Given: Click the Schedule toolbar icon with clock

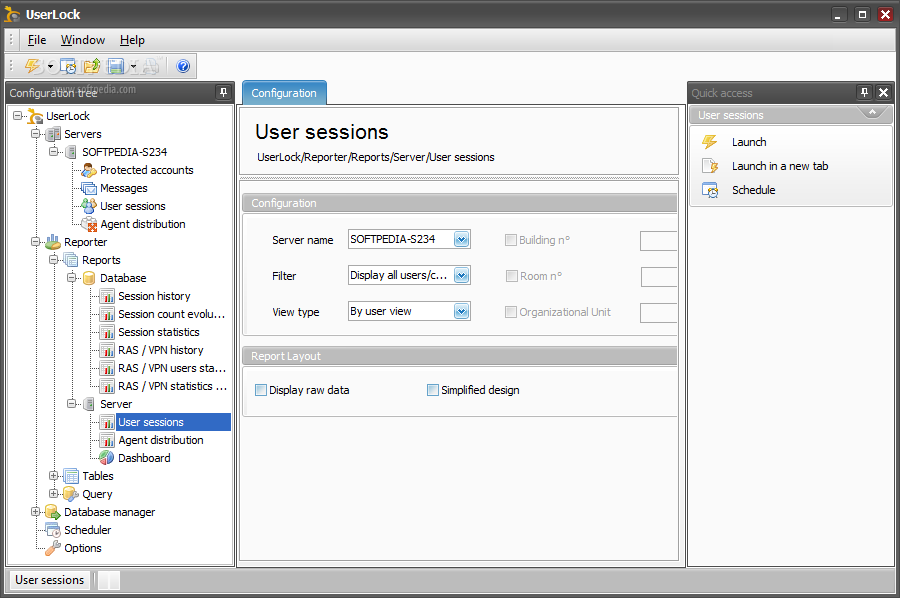Looking at the screenshot, I should [68, 67].
